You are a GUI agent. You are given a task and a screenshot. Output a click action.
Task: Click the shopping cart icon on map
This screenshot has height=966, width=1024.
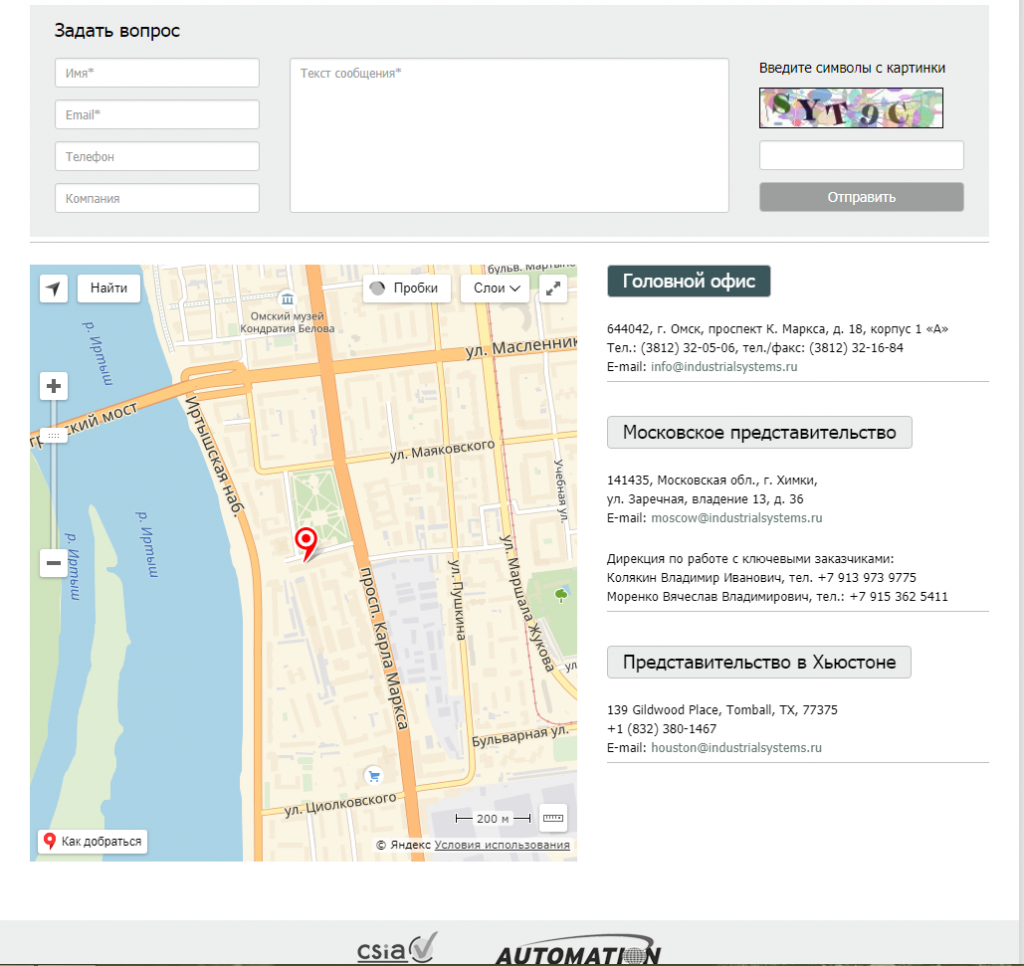coord(374,775)
